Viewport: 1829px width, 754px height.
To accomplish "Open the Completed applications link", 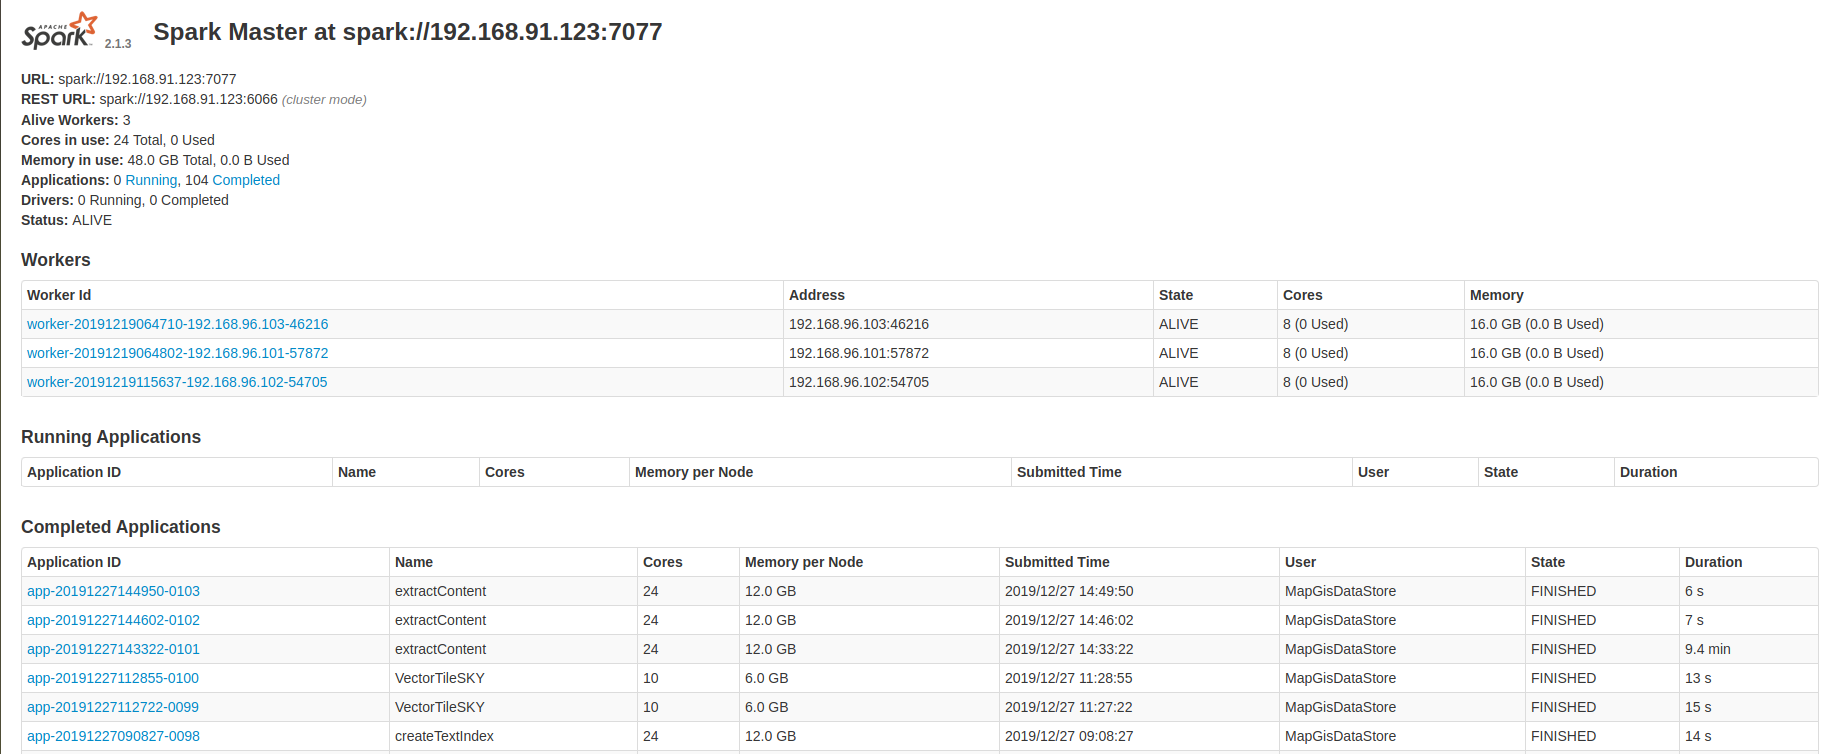I will pos(246,180).
